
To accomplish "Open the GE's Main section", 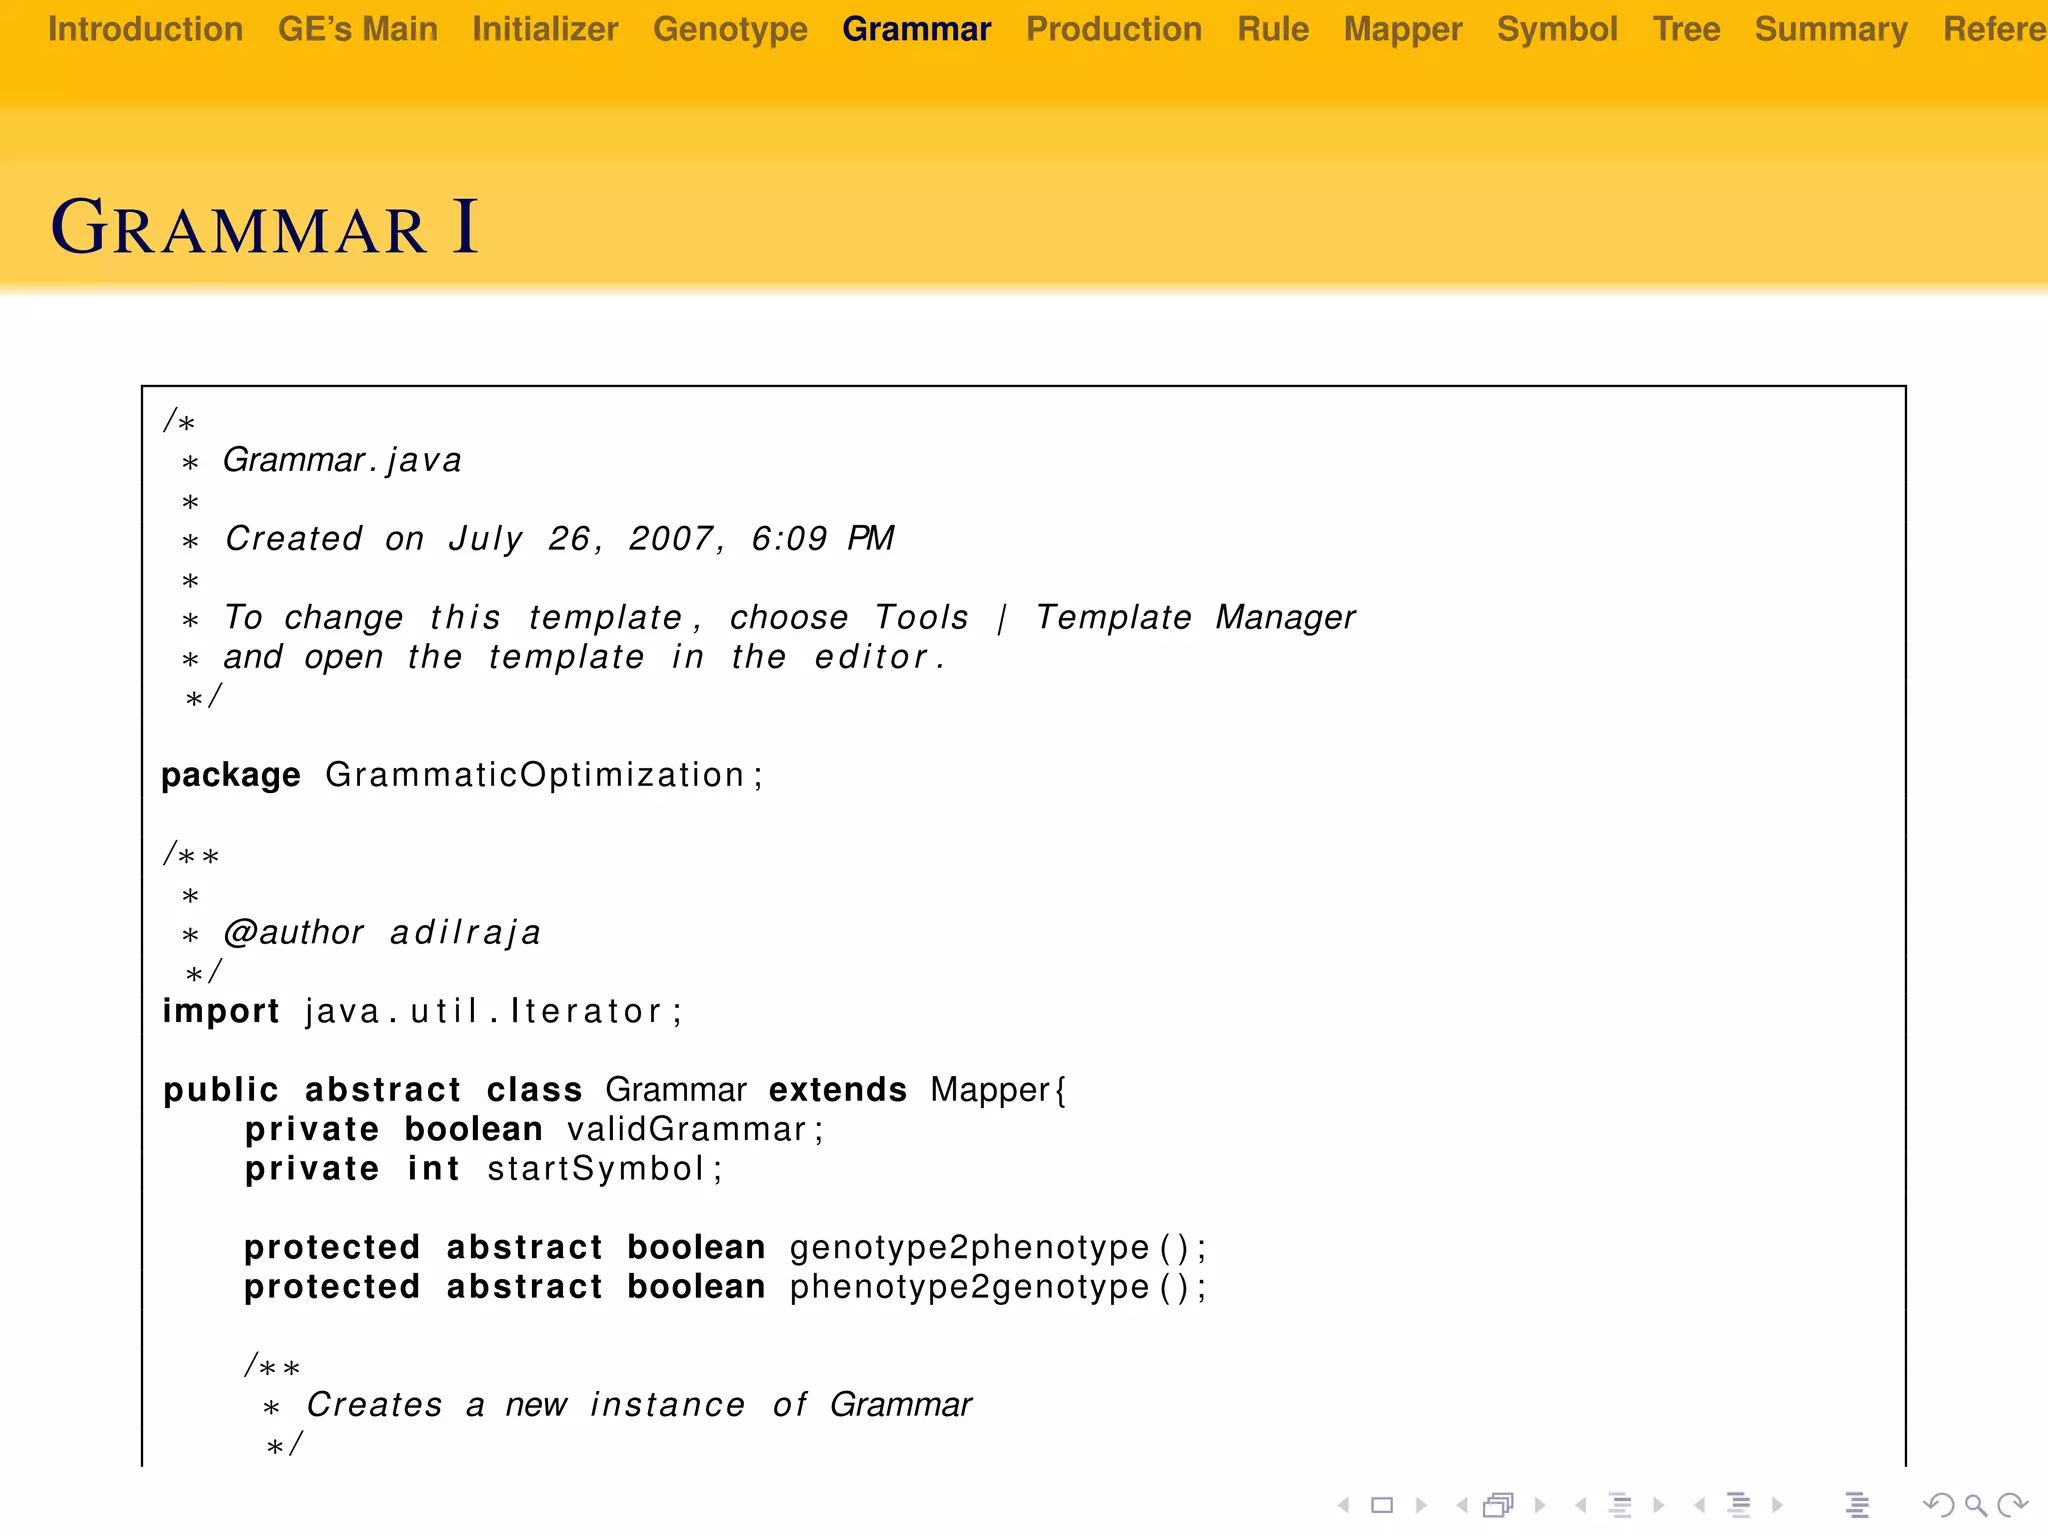I will (358, 29).
